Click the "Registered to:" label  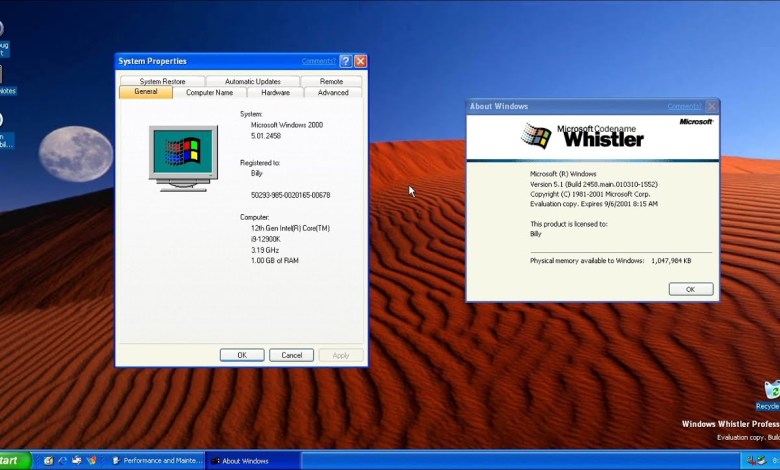pyautogui.click(x=260, y=163)
